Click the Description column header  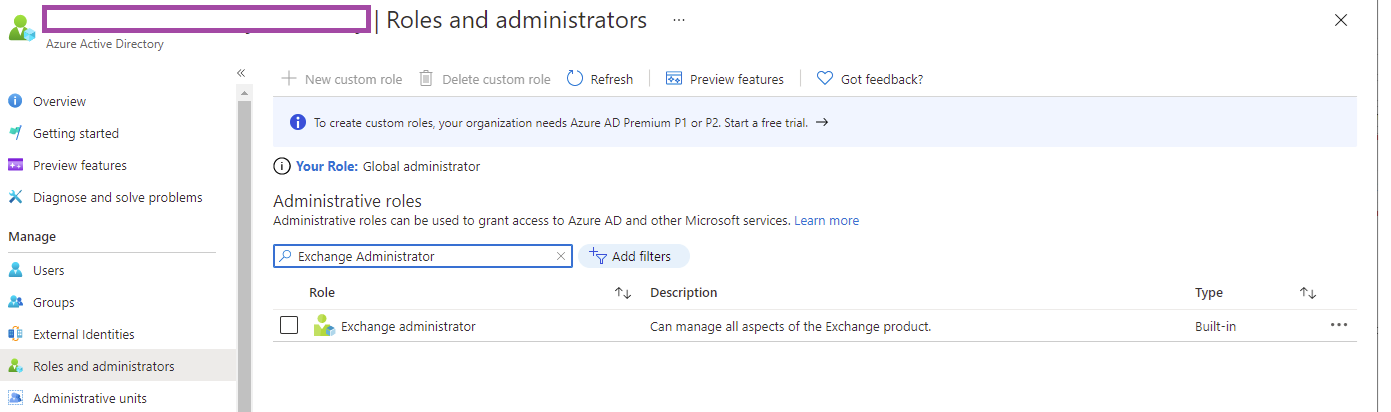click(x=684, y=293)
